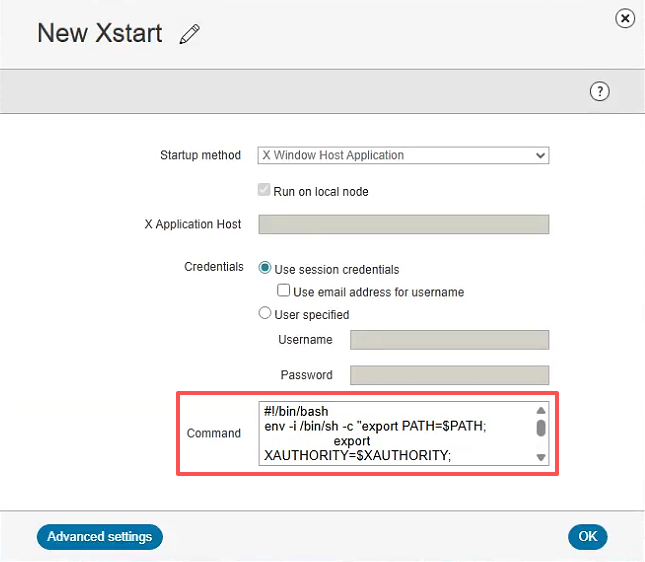Enable Use email address for username
This screenshot has height=562, width=645.
click(284, 291)
